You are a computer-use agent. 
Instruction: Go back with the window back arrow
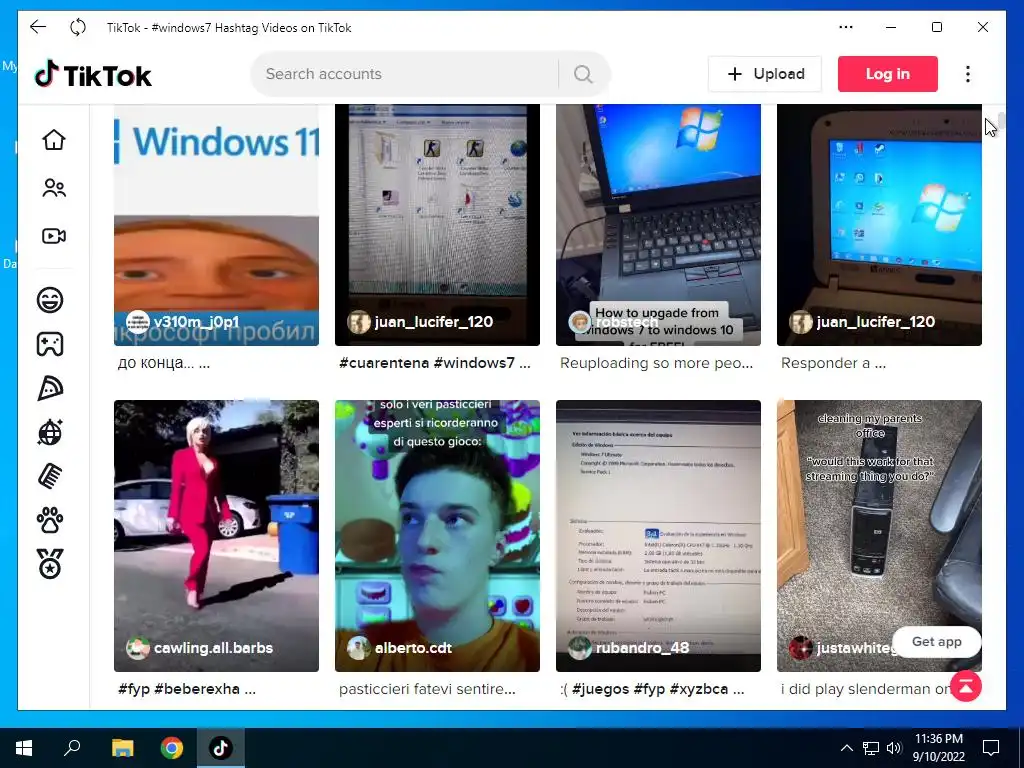38,27
